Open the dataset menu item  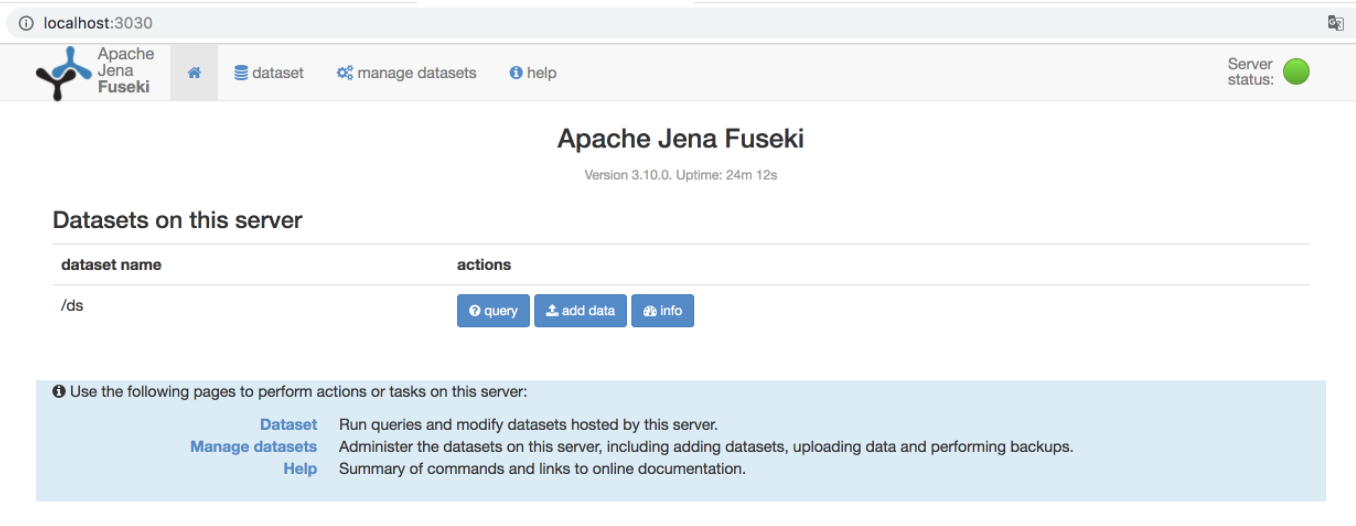[x=269, y=73]
